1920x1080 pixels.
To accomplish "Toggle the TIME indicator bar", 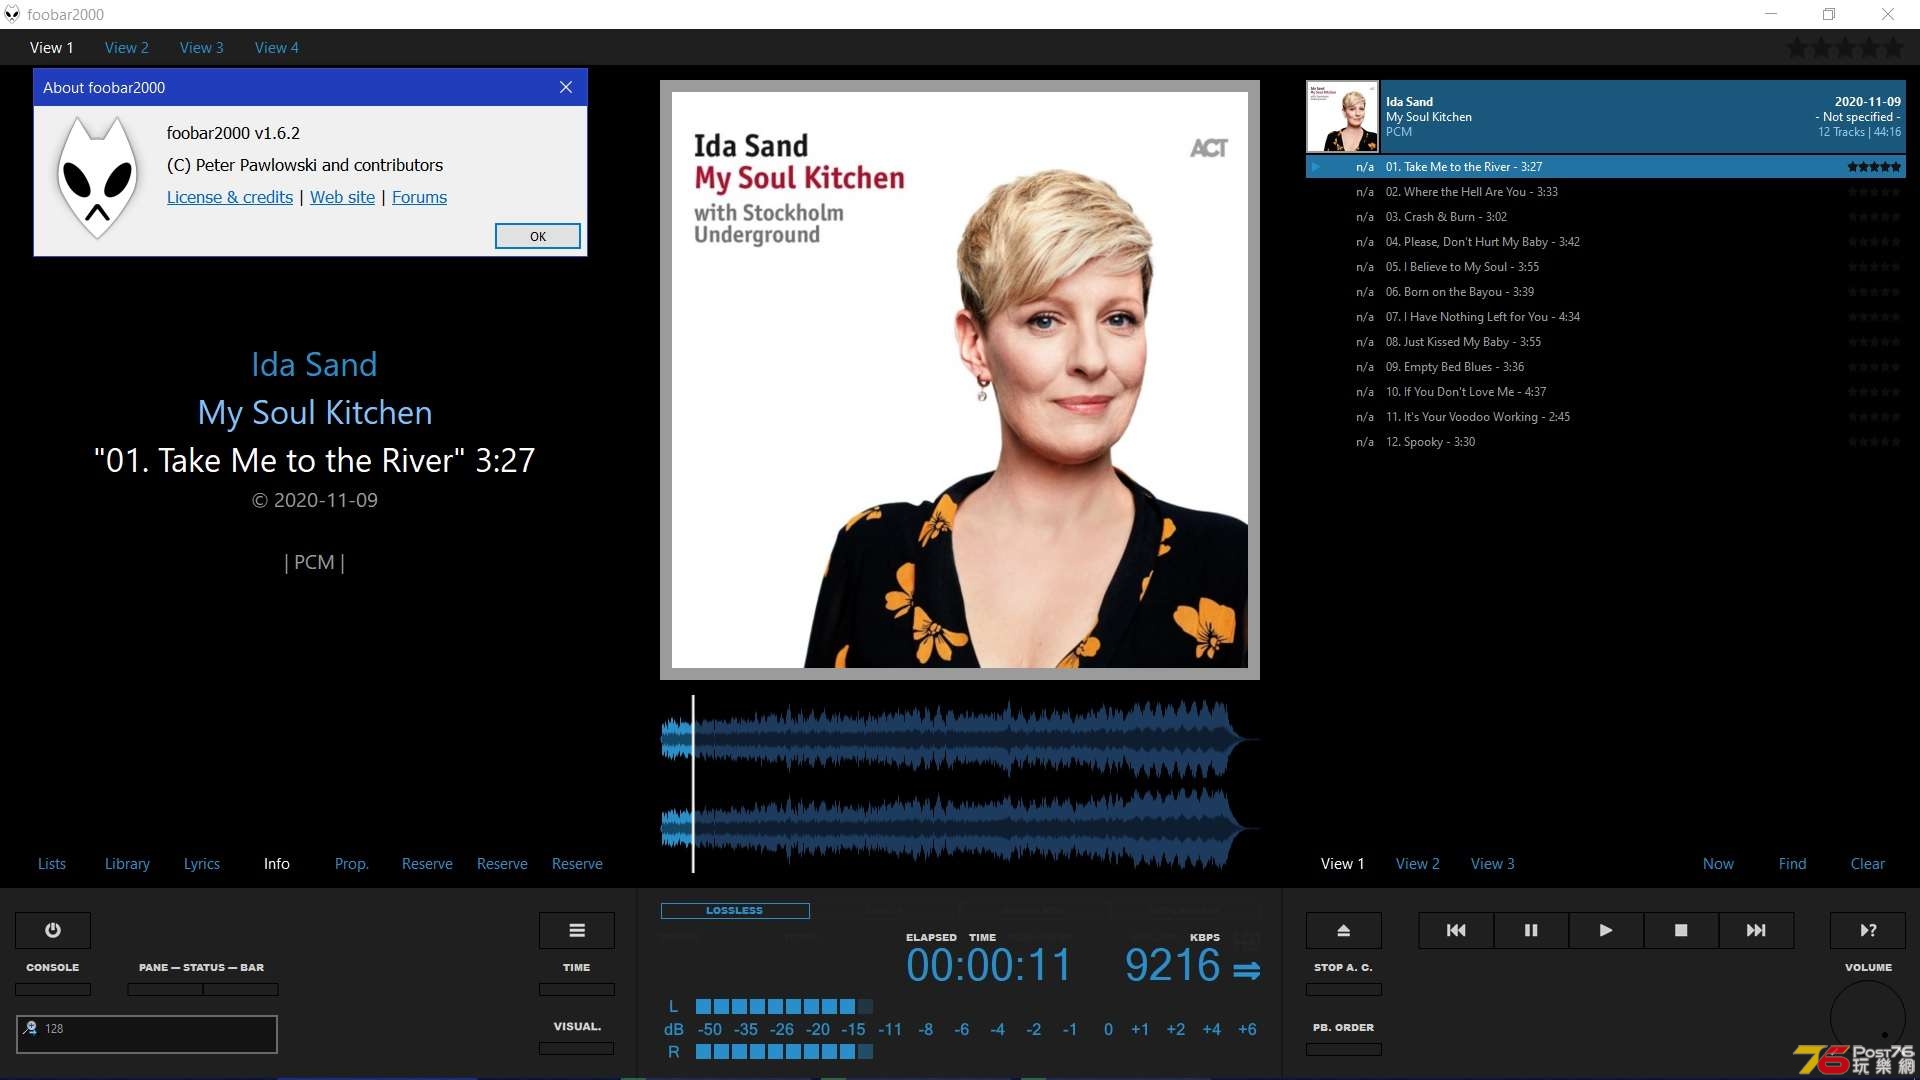I will pyautogui.click(x=577, y=989).
